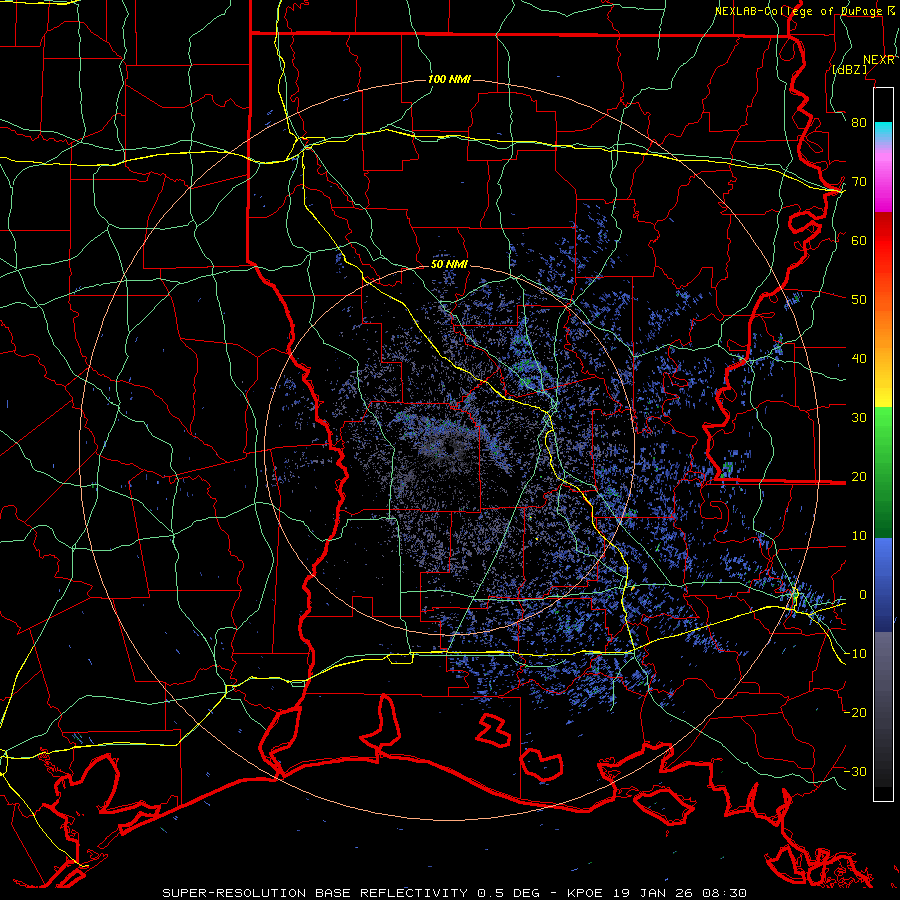900x900 pixels.
Task: Select the 70 value on dBZ scale
Action: pos(859,182)
